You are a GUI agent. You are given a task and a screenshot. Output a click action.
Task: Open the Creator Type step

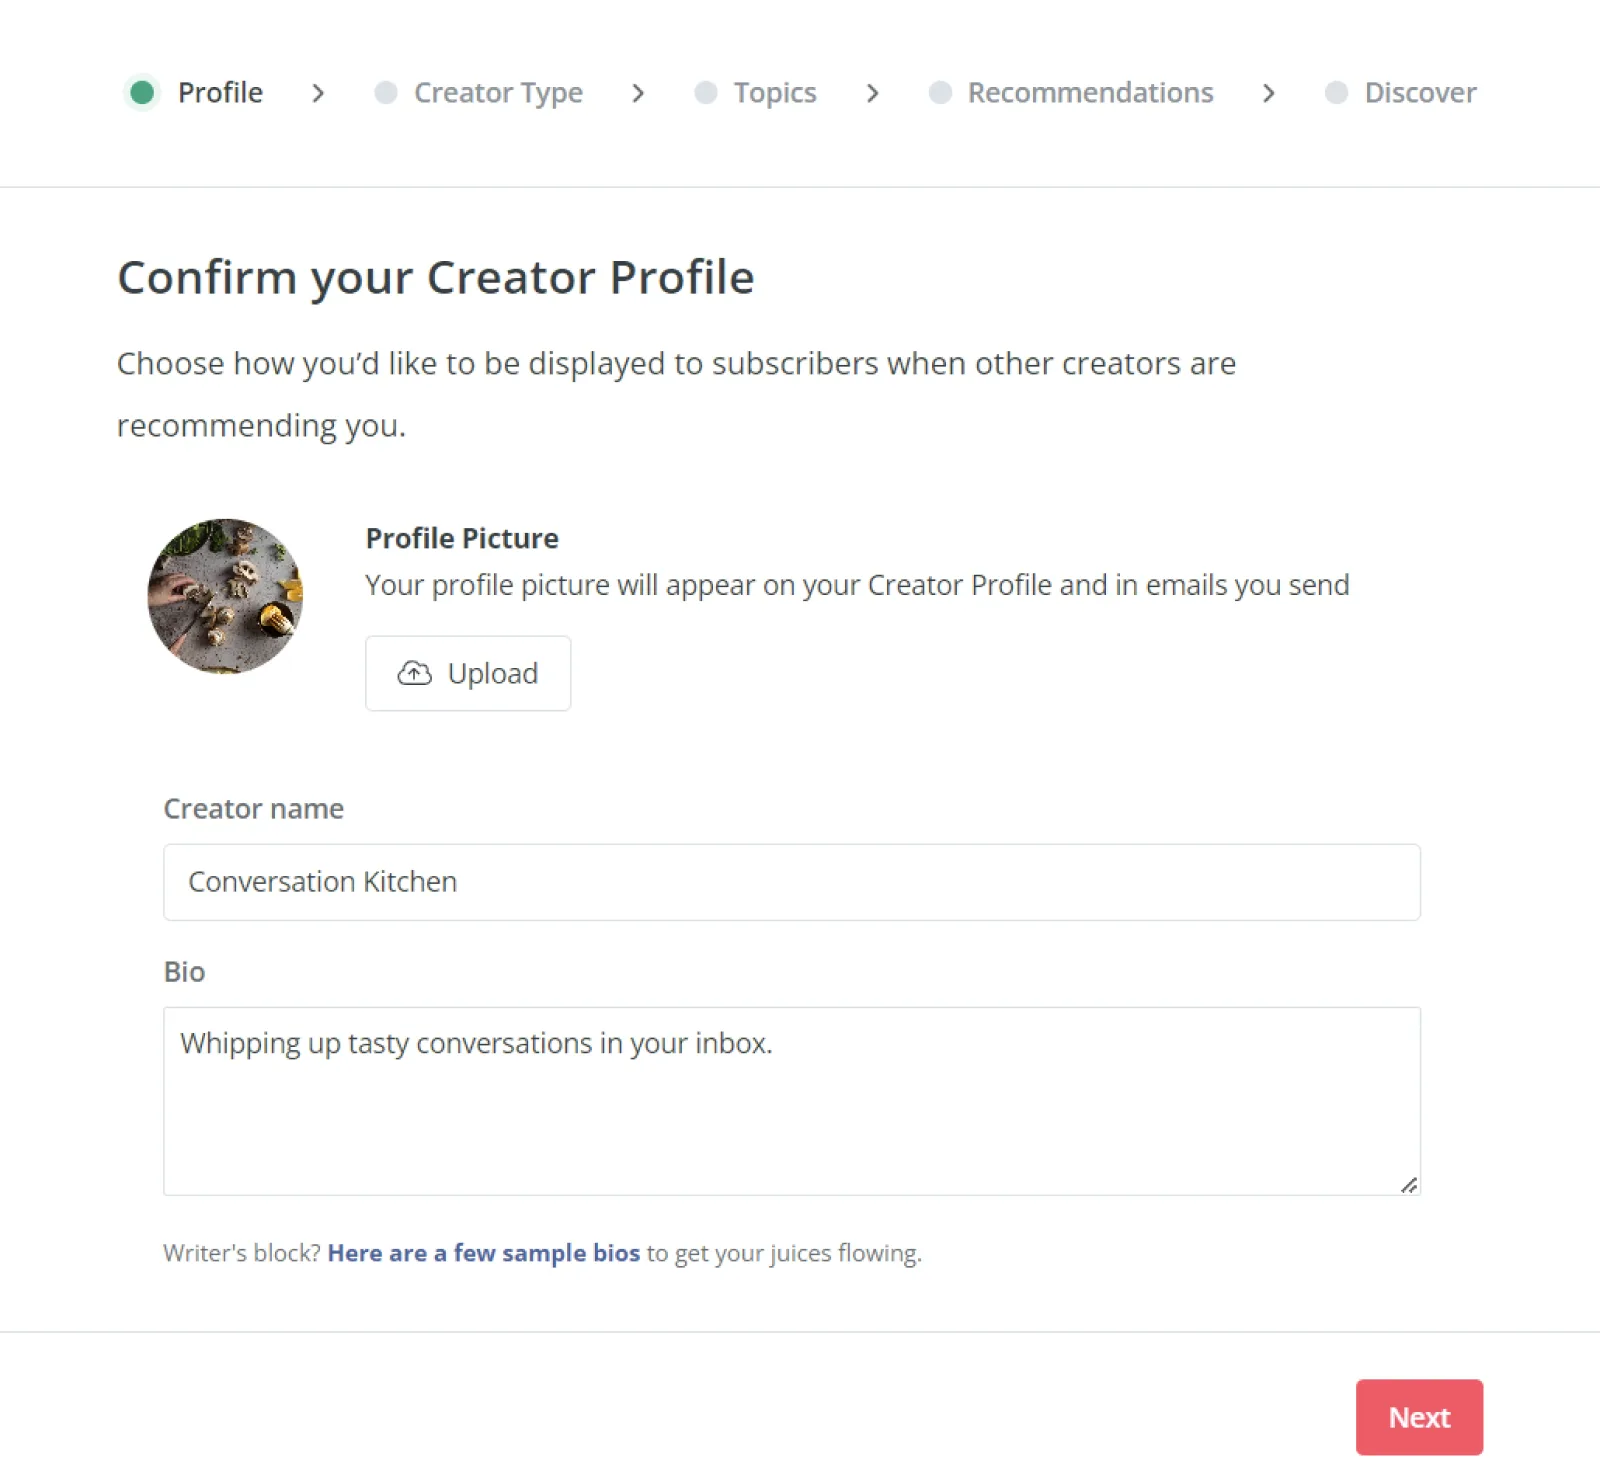coord(498,93)
